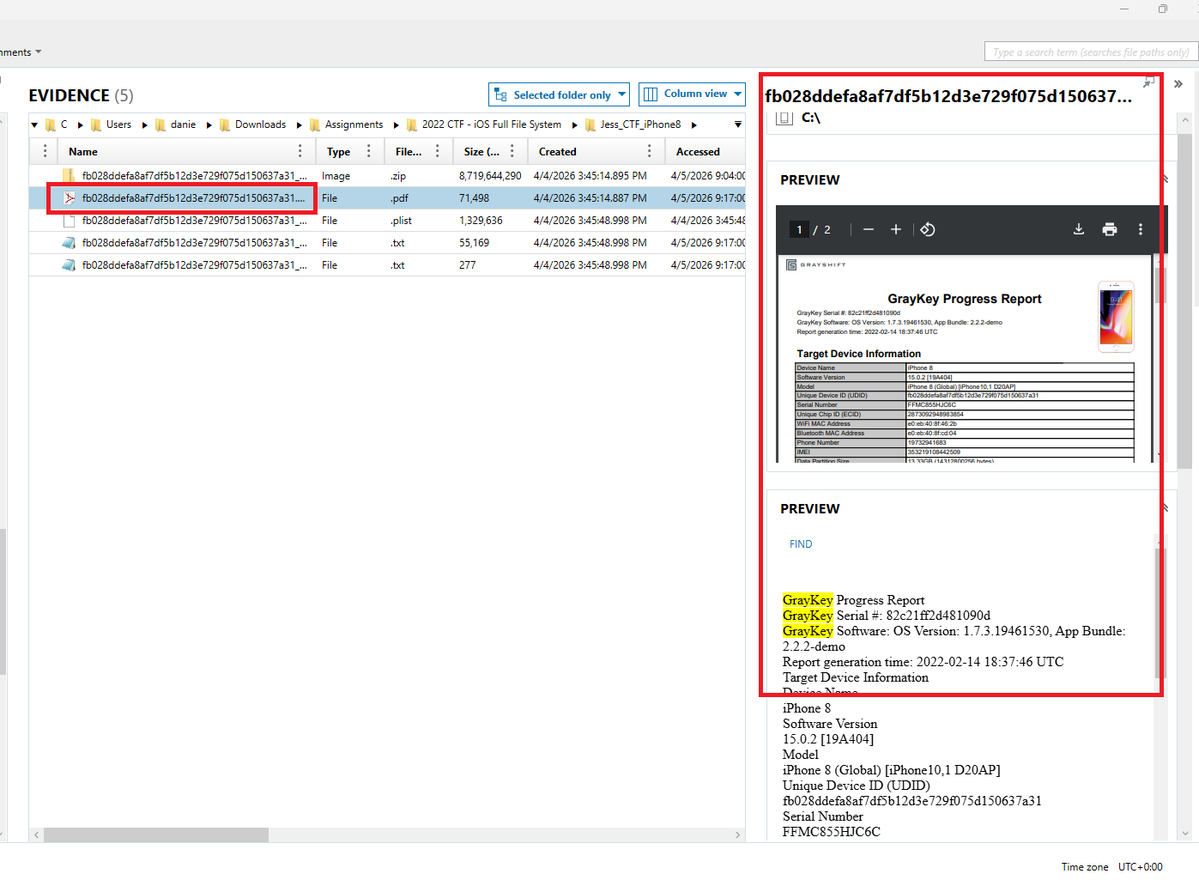Click the PDF page number box showing 1
This screenshot has width=1199, height=880.
(x=799, y=229)
